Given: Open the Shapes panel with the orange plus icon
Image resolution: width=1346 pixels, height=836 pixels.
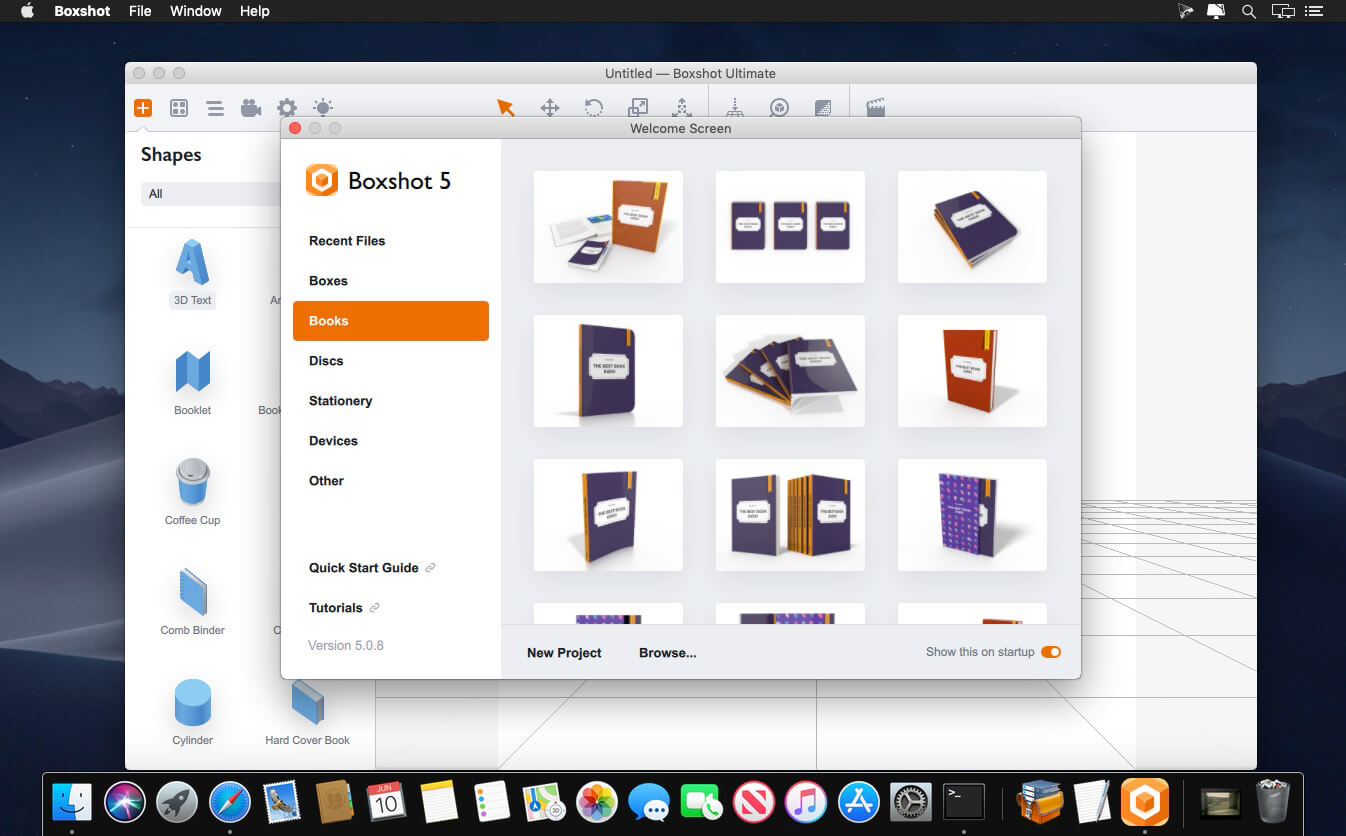Looking at the screenshot, I should click(143, 108).
